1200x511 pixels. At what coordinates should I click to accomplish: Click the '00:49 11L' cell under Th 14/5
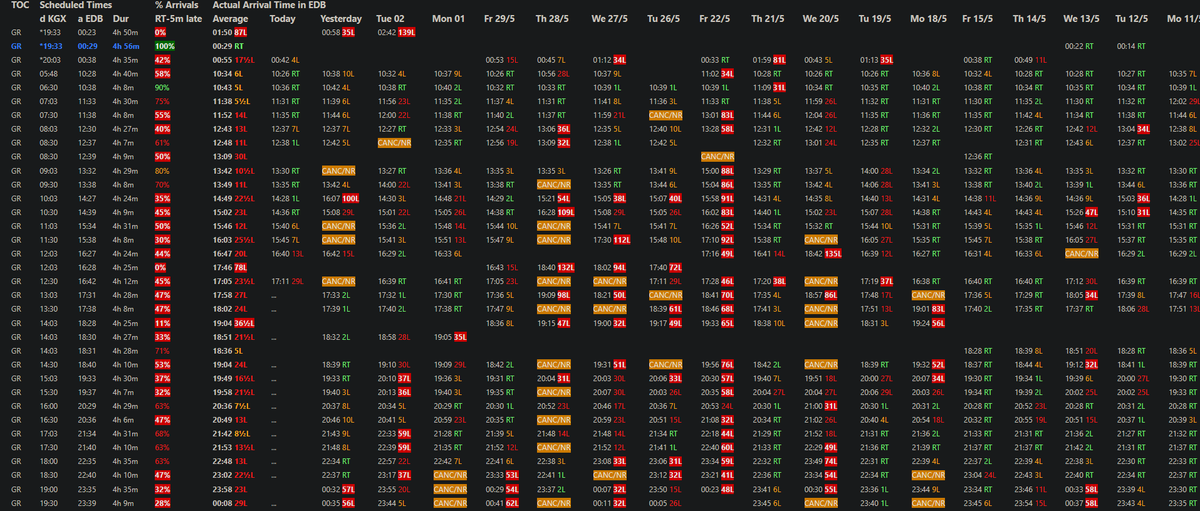(x=1030, y=60)
